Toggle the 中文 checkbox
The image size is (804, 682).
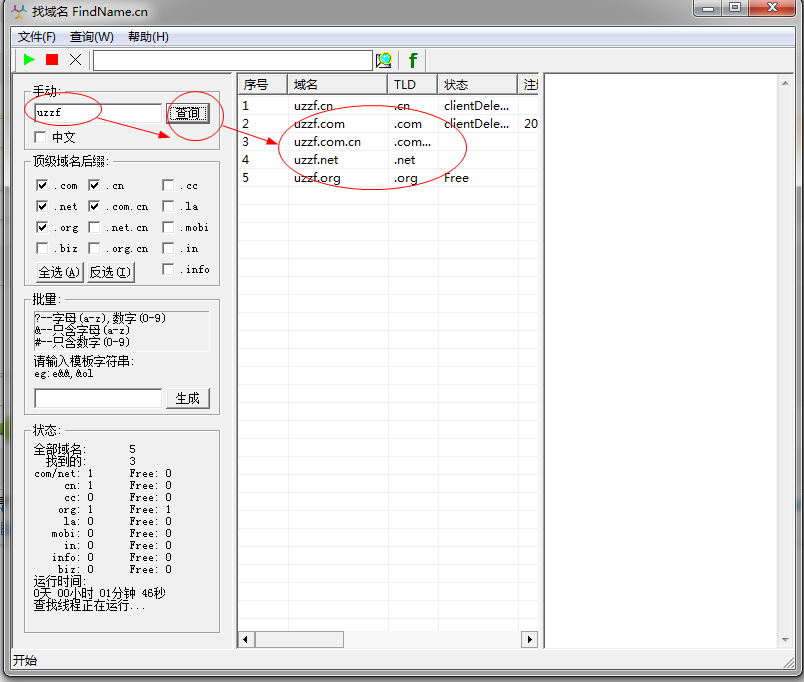pos(40,137)
